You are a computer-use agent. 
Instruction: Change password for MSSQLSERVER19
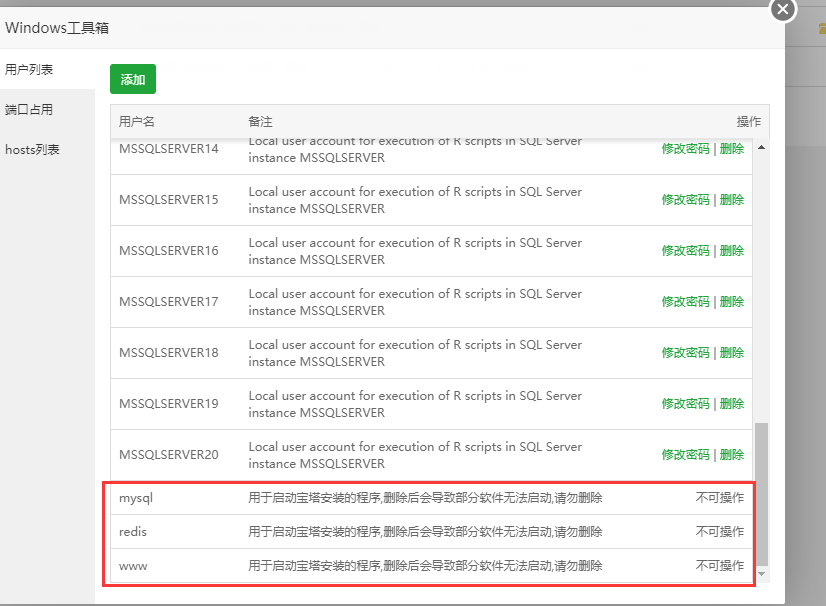click(685, 404)
